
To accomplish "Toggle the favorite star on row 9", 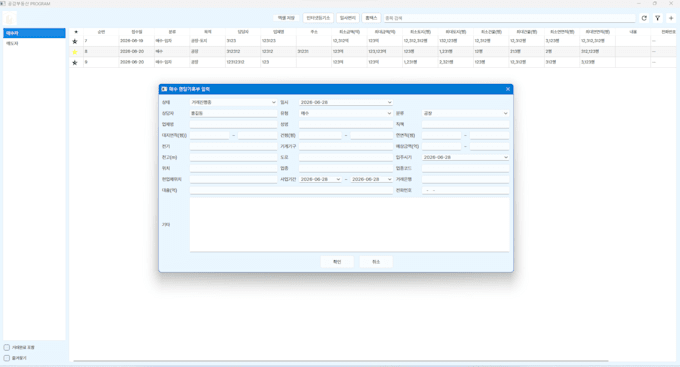I will pos(75,63).
